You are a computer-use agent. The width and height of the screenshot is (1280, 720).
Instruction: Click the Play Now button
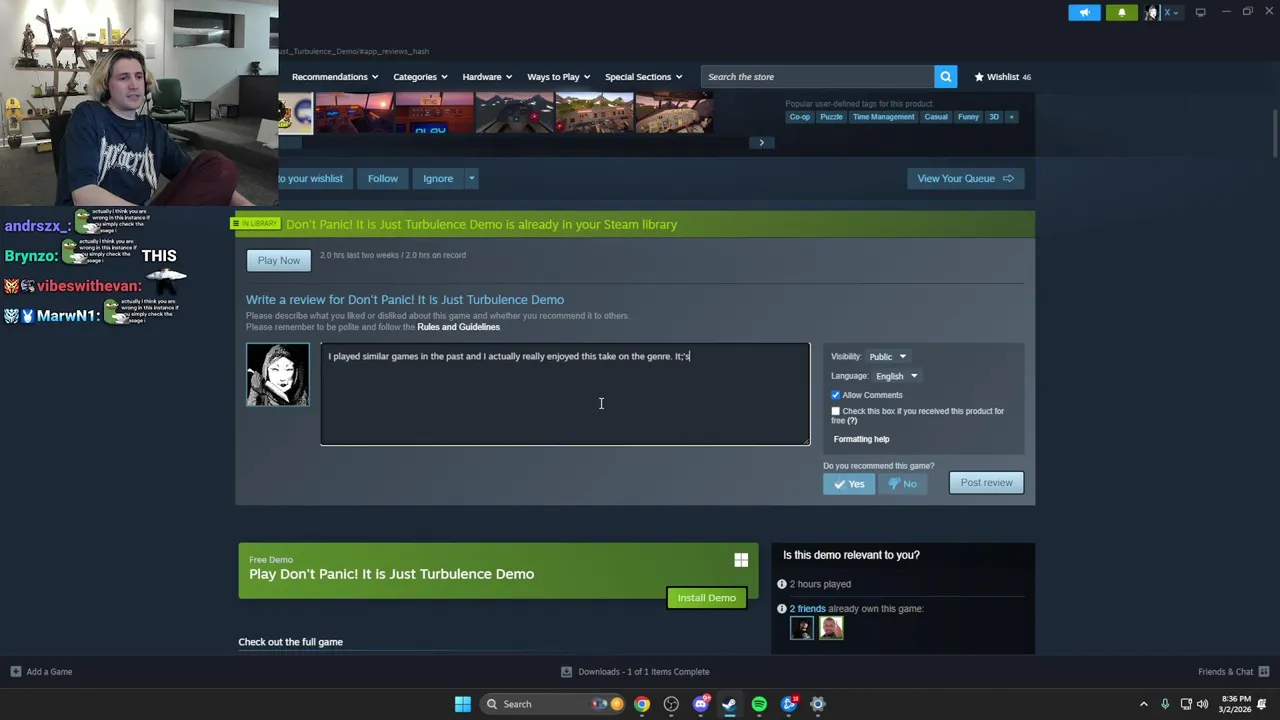279,261
